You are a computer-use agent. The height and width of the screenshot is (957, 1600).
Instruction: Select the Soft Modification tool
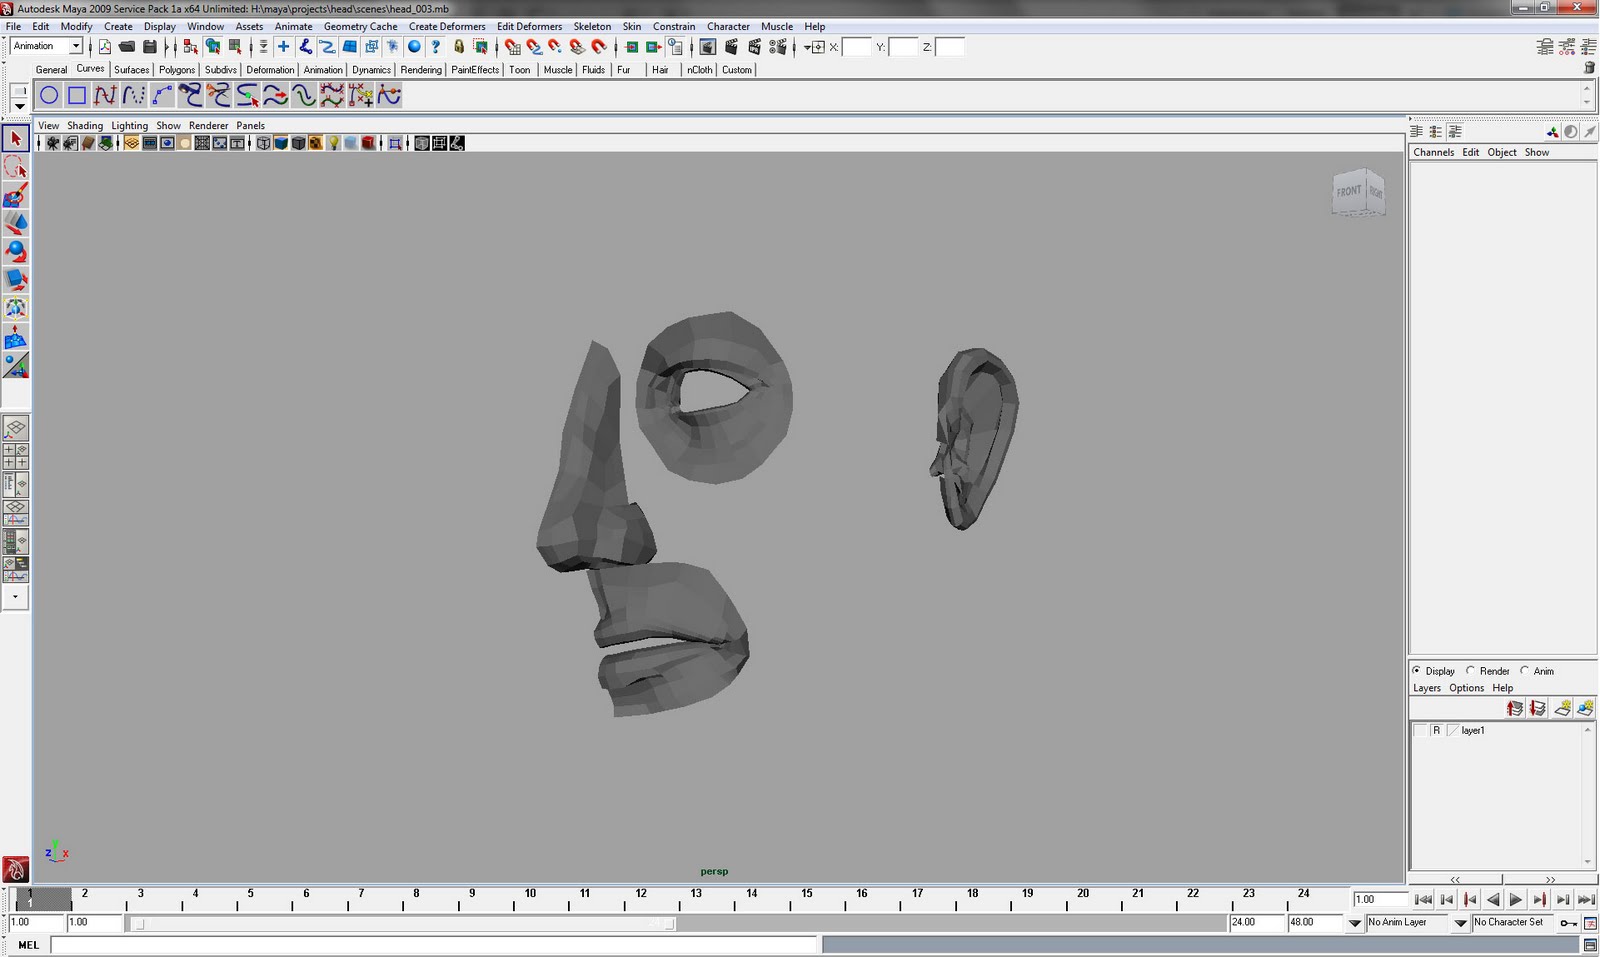click(15, 337)
